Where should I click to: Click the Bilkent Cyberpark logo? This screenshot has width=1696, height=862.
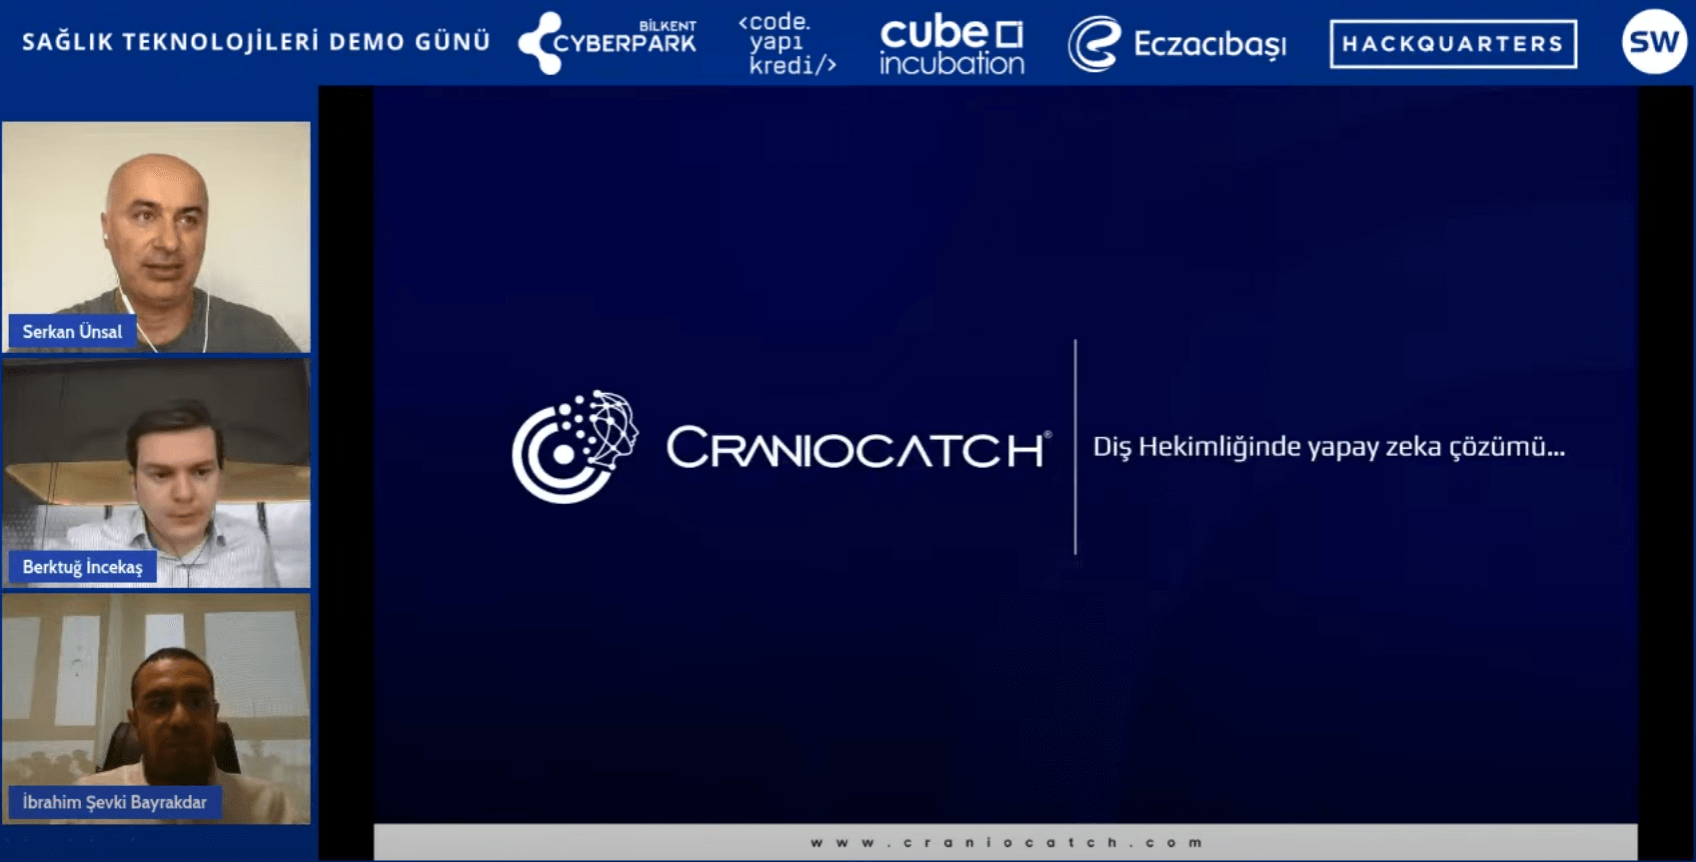(x=607, y=43)
